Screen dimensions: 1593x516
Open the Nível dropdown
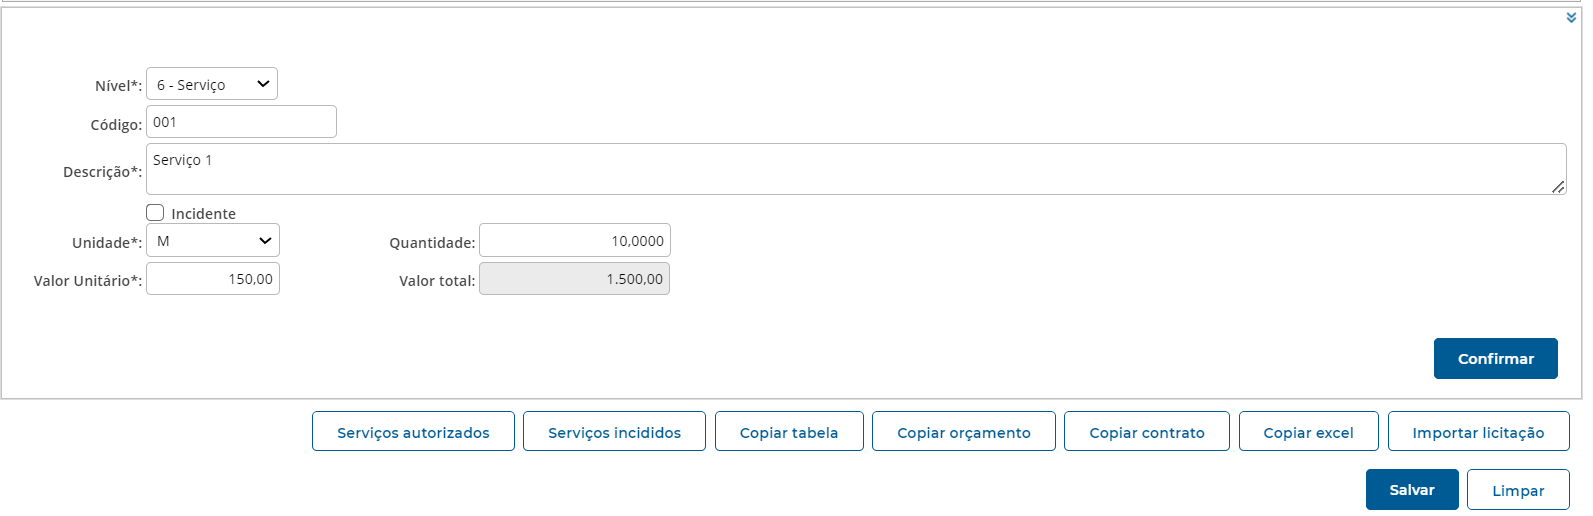[212, 84]
